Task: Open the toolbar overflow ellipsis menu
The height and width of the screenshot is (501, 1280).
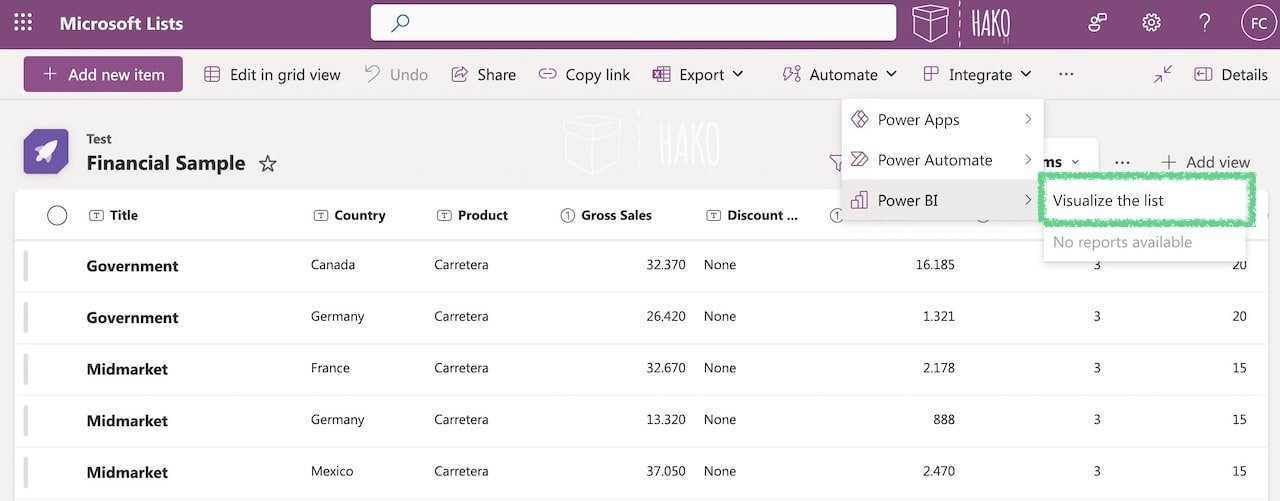Action: pos(1066,75)
